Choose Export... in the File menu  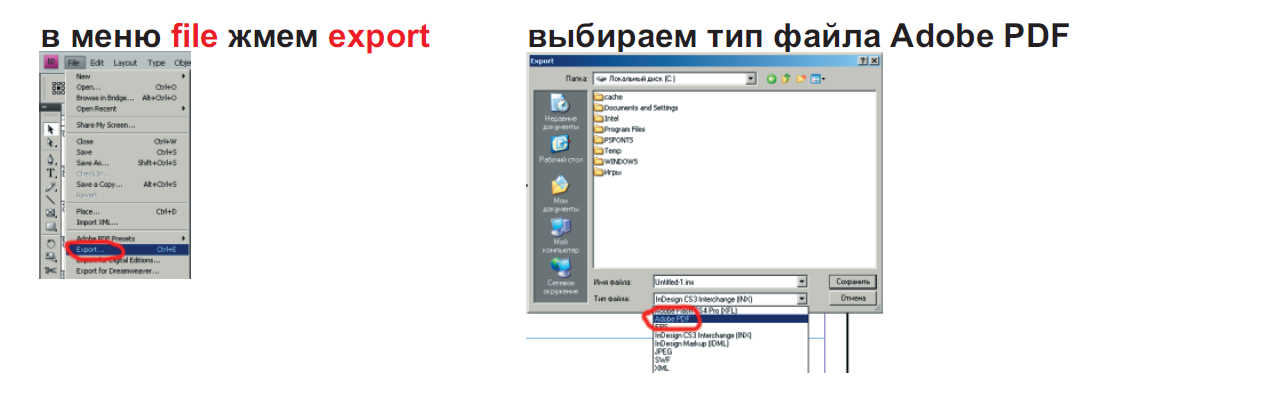[127, 249]
